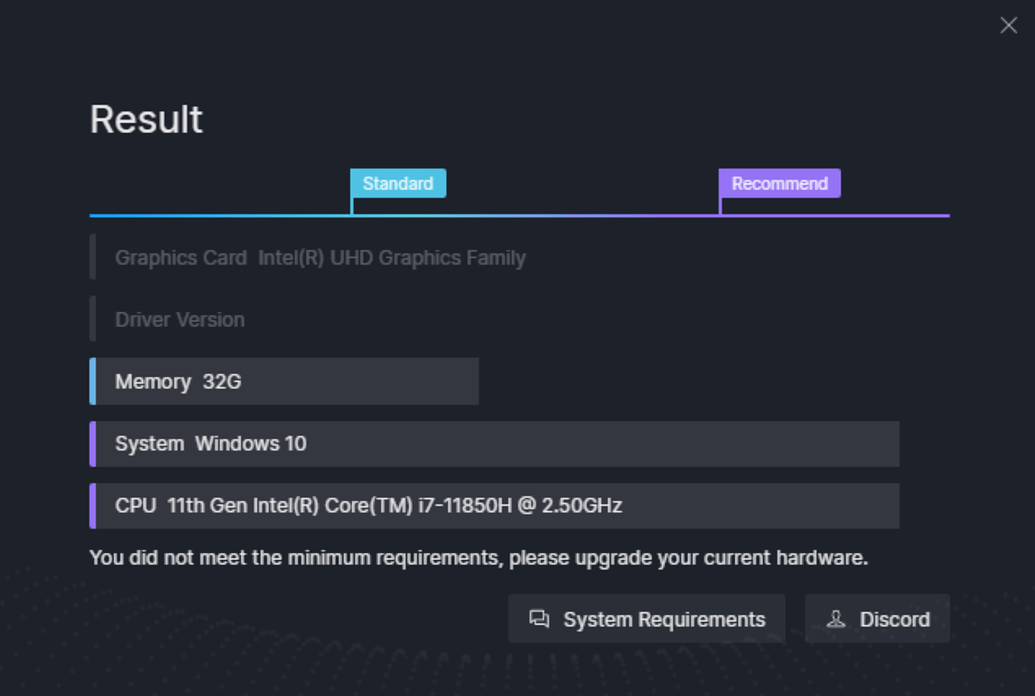Select the System Windows 10 result row
Screen dimensions: 1035x696
coord(495,443)
